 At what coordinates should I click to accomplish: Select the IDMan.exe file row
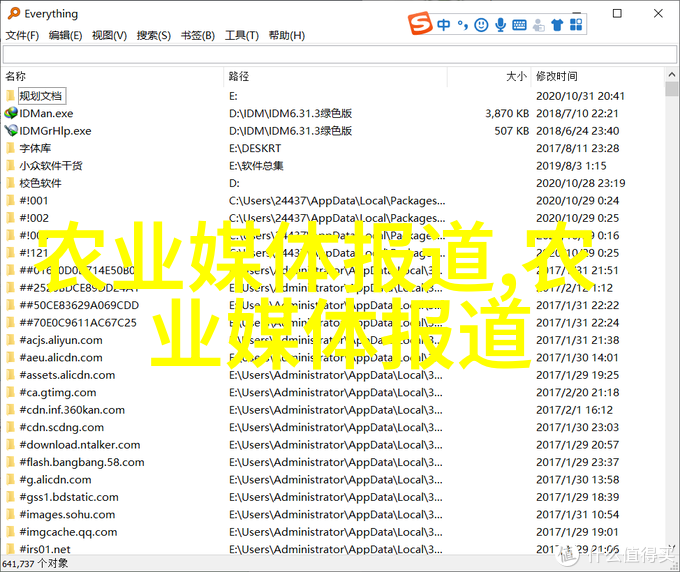333,113
